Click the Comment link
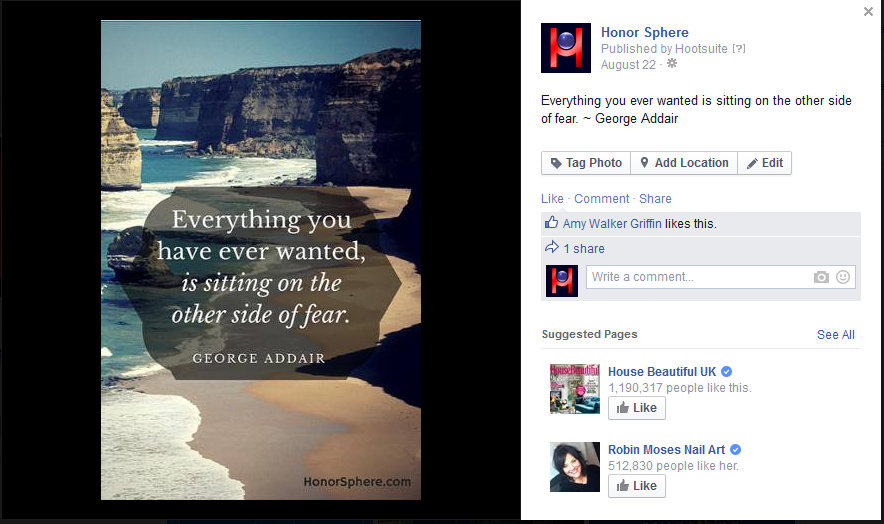 pos(602,199)
